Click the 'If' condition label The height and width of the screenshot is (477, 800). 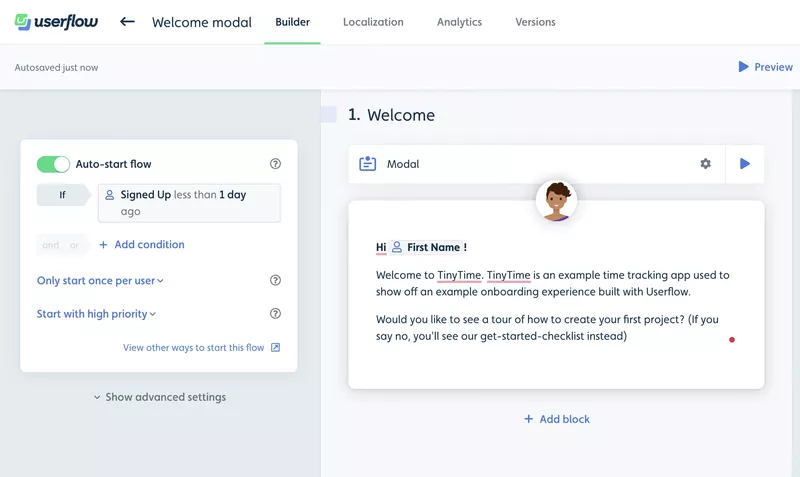pos(62,195)
